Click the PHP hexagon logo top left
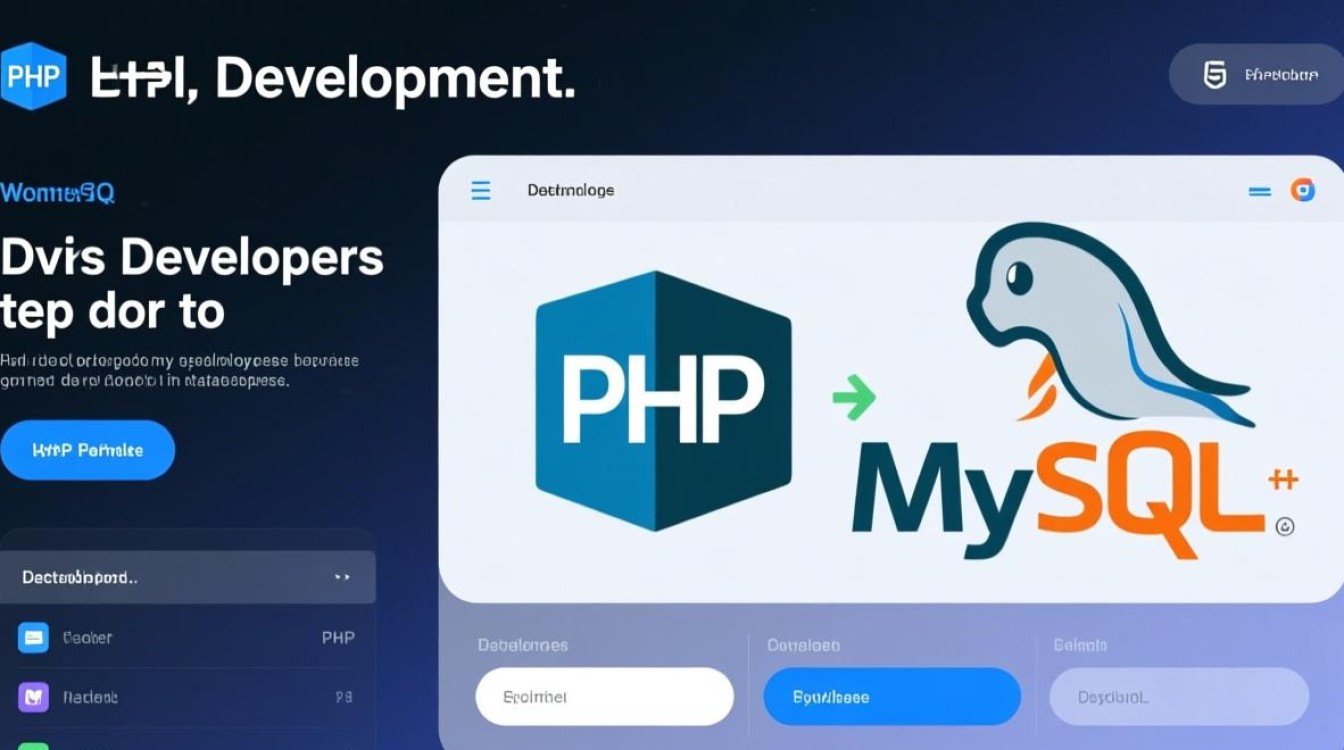 (x=33, y=74)
